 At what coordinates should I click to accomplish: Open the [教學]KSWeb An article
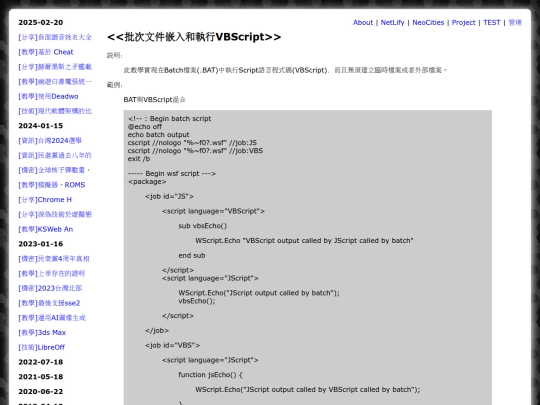pos(45,229)
